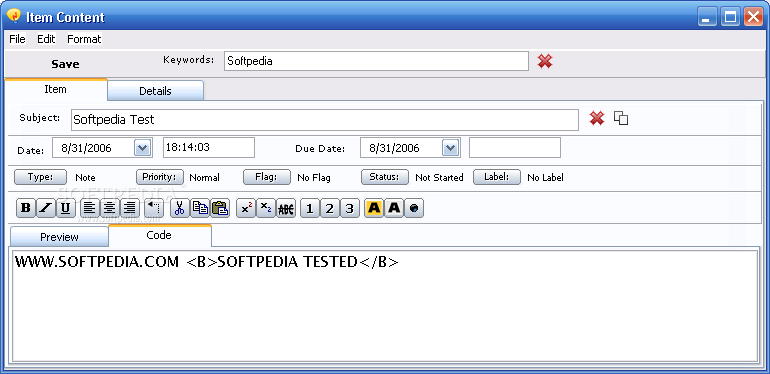The height and width of the screenshot is (374, 770).
Task: Toggle italic formatting button
Action: click(46, 208)
